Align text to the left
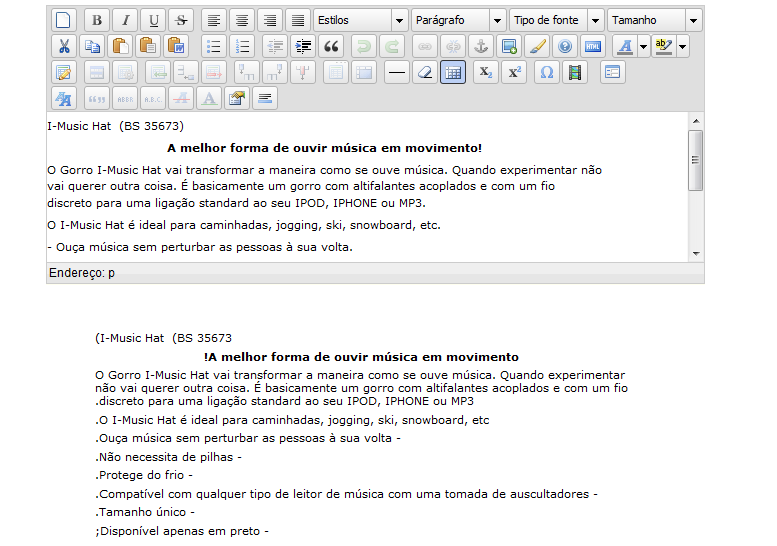This screenshot has width=777, height=546. point(214,20)
